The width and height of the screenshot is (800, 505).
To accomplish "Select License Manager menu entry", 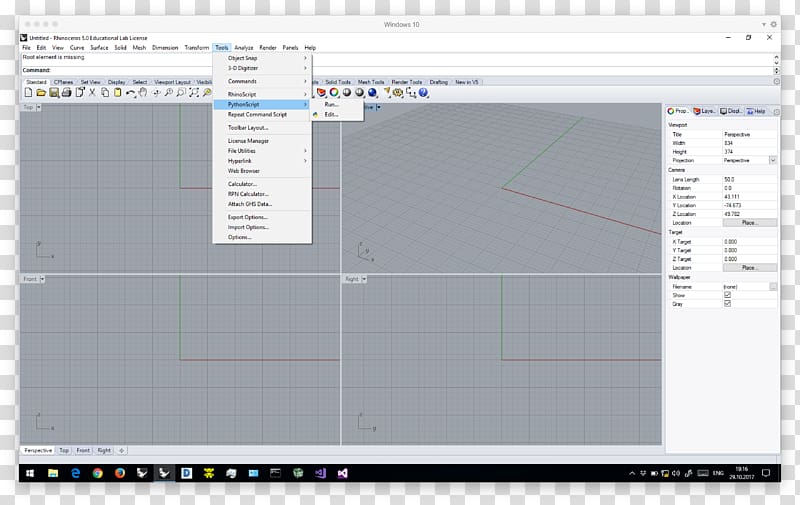I will [262, 141].
